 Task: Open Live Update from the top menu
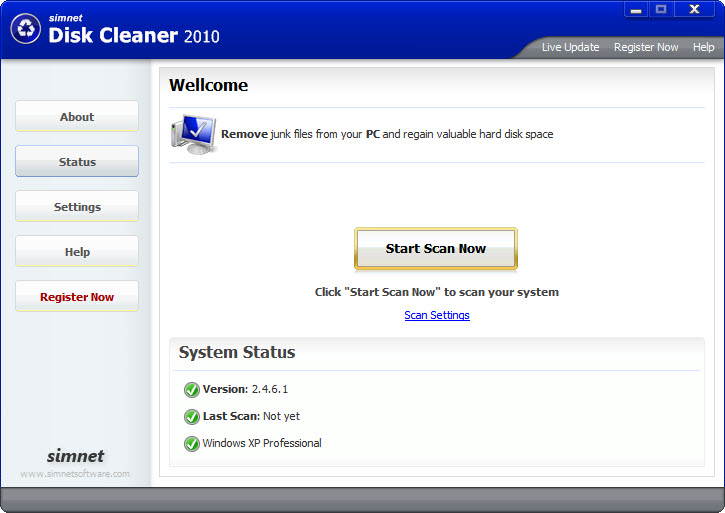click(x=570, y=47)
